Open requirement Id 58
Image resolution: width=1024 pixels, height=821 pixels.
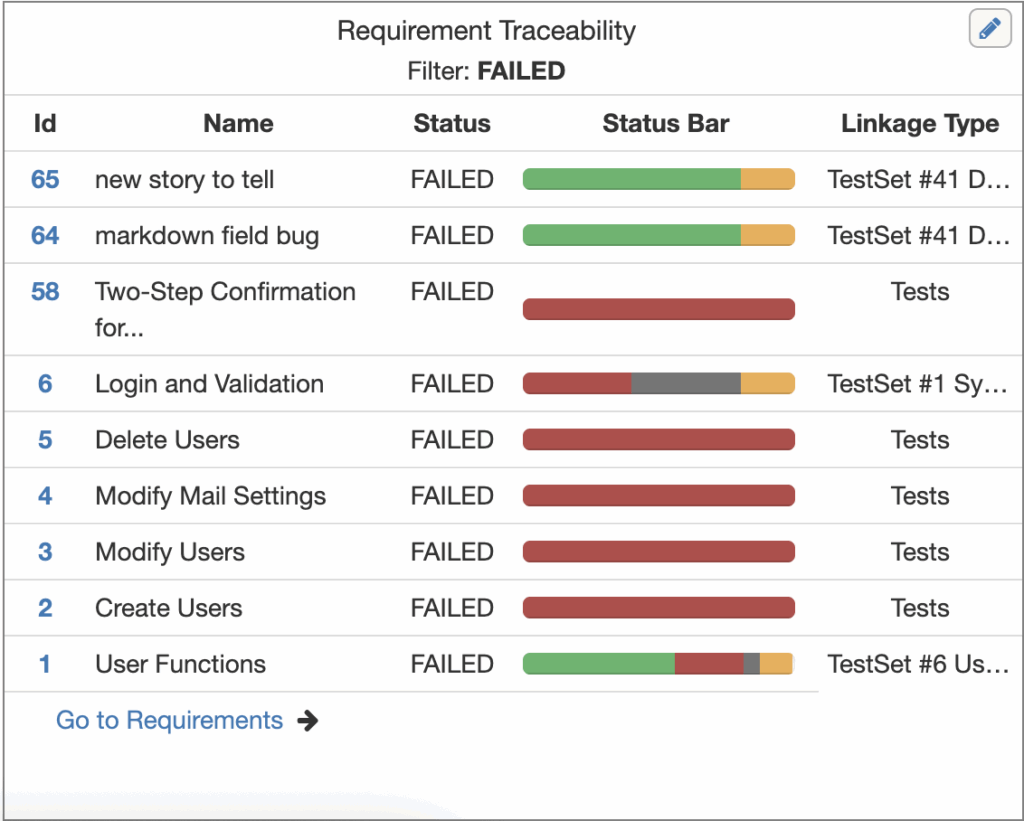pyautogui.click(x=45, y=292)
